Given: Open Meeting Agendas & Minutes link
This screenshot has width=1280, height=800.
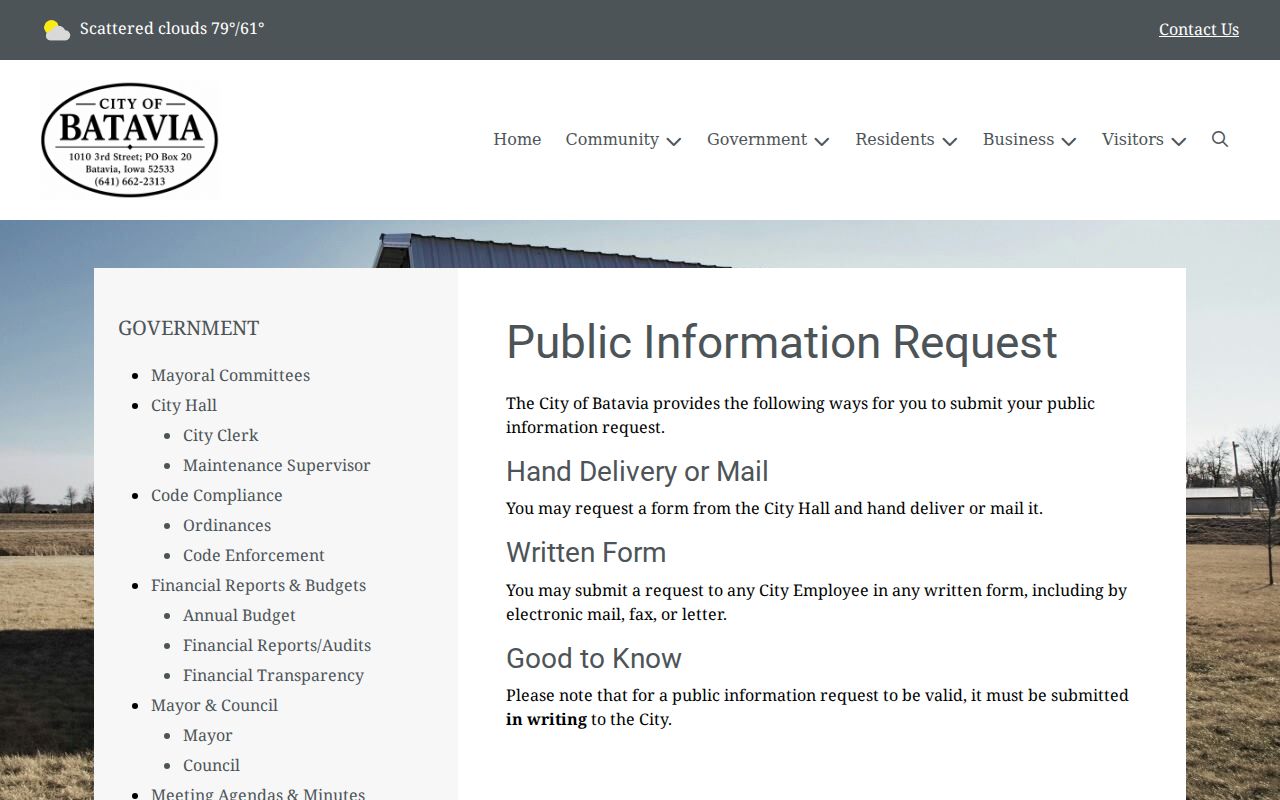Looking at the screenshot, I should (x=258, y=793).
